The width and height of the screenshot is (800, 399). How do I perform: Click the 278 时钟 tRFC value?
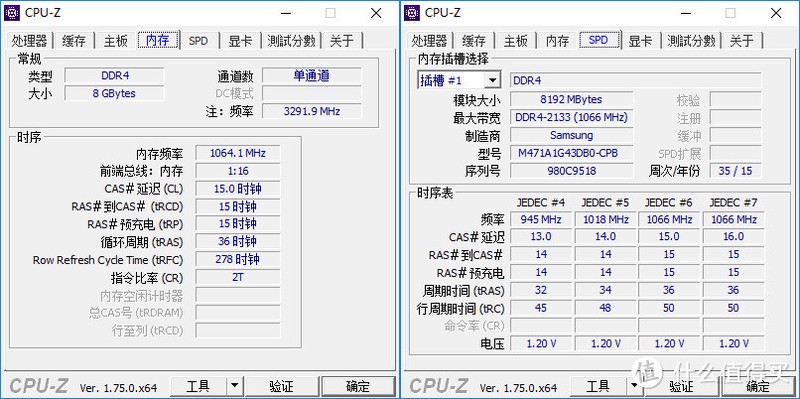click(238, 259)
